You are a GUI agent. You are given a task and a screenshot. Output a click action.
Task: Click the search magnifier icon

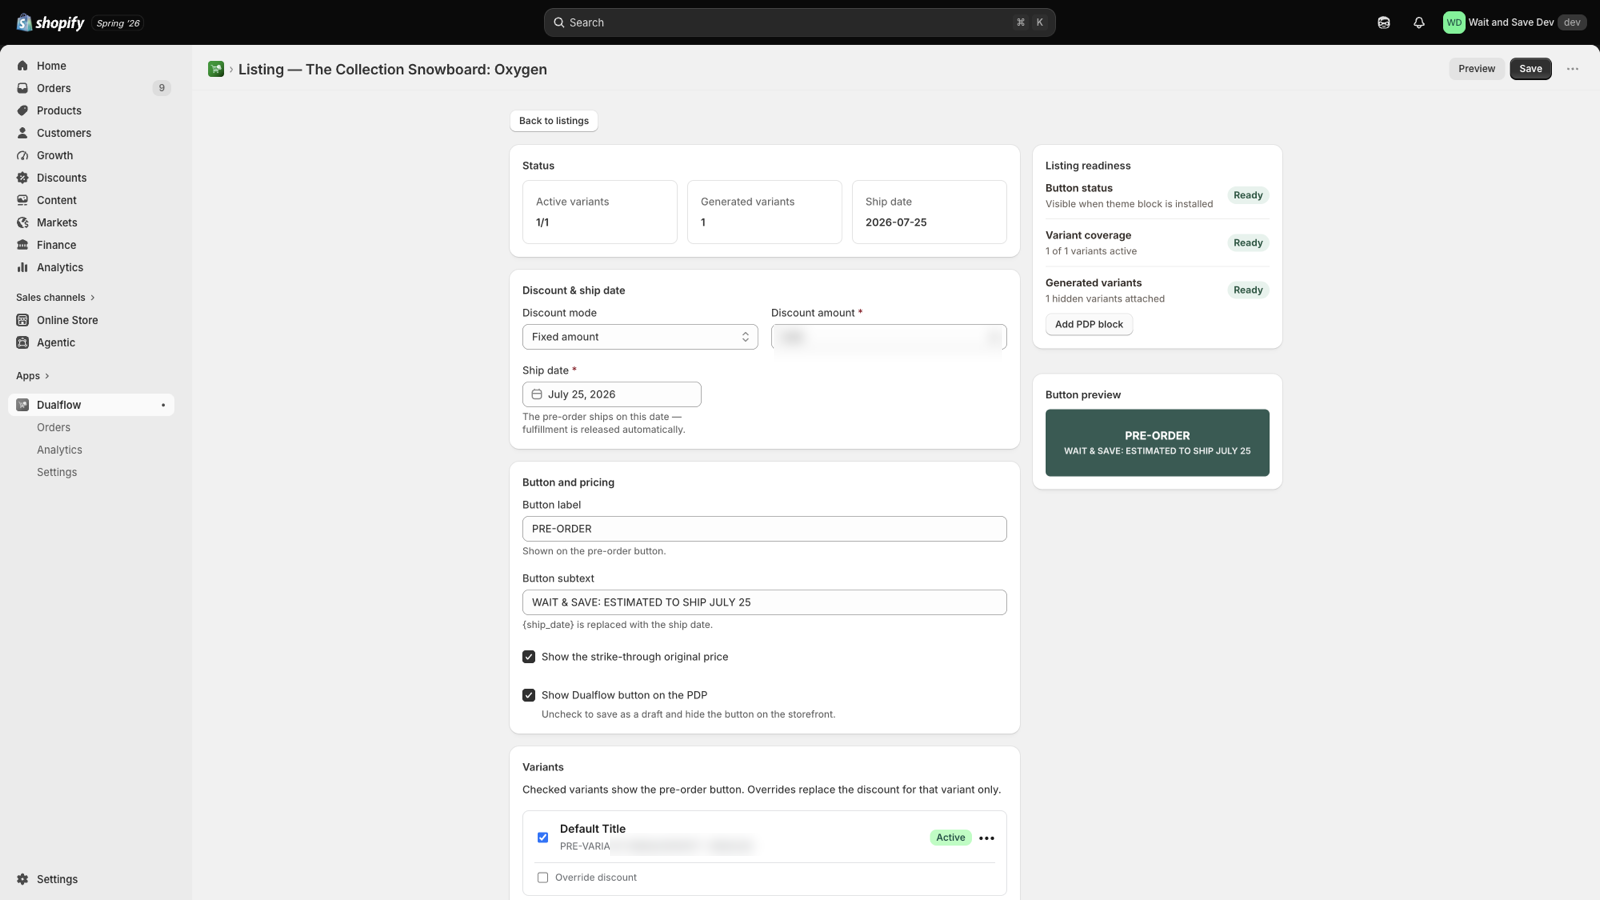tap(560, 22)
